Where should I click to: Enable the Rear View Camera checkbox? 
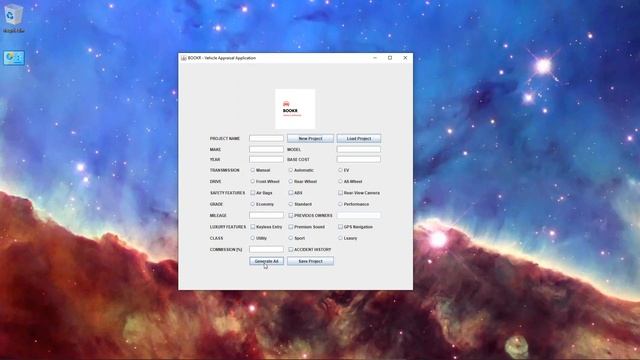pos(340,193)
